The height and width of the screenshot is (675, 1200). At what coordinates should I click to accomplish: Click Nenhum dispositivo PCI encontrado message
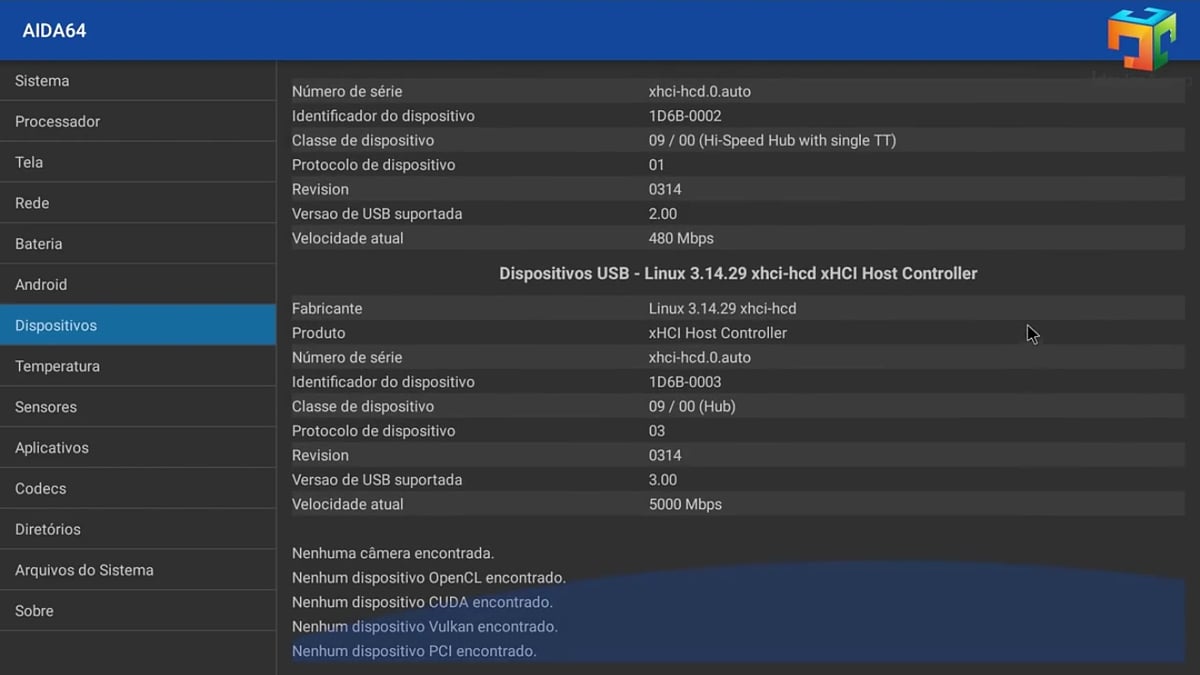(x=414, y=651)
